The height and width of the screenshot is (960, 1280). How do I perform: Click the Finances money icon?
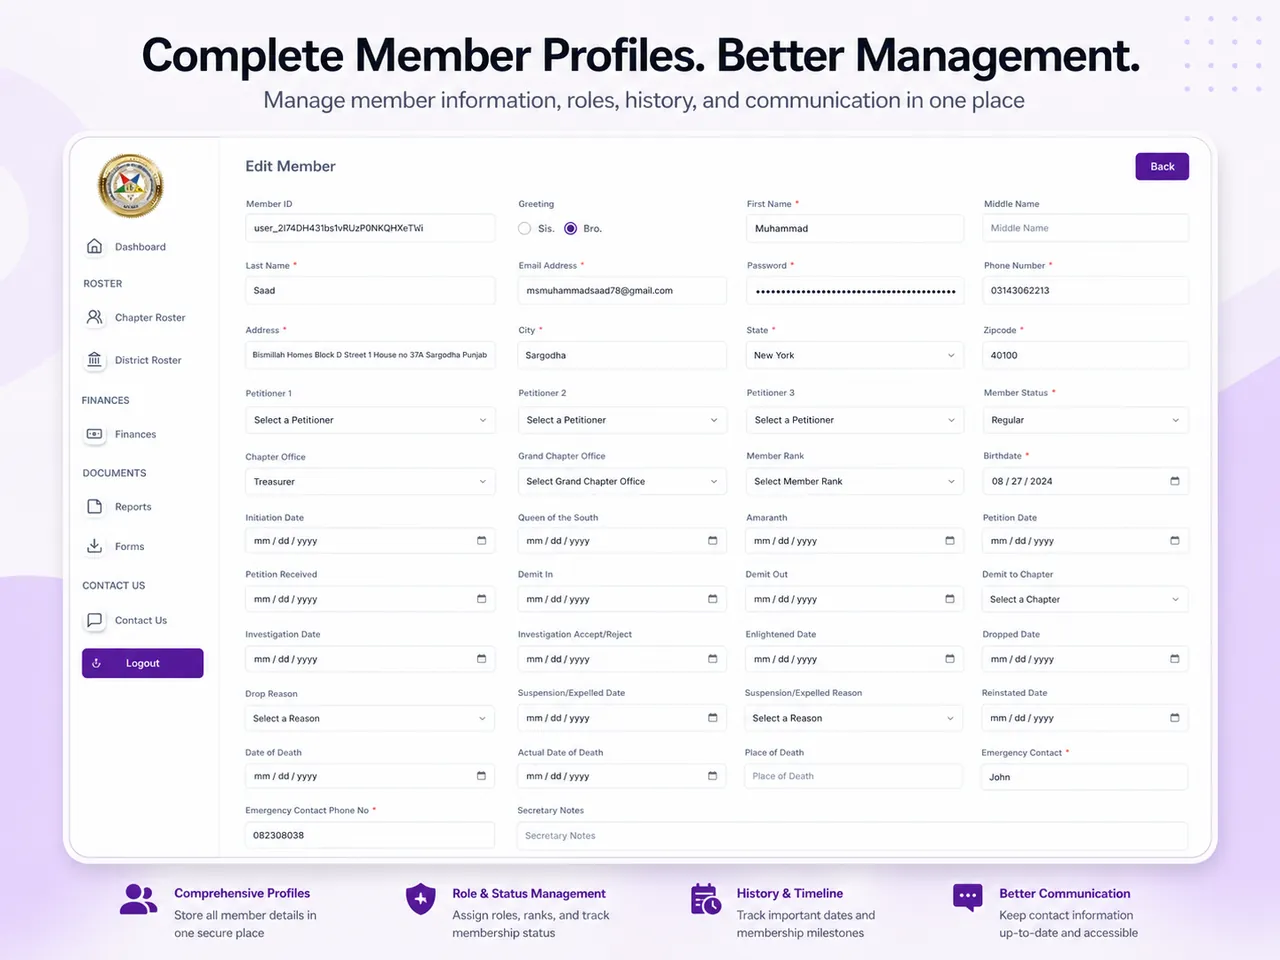(94, 434)
